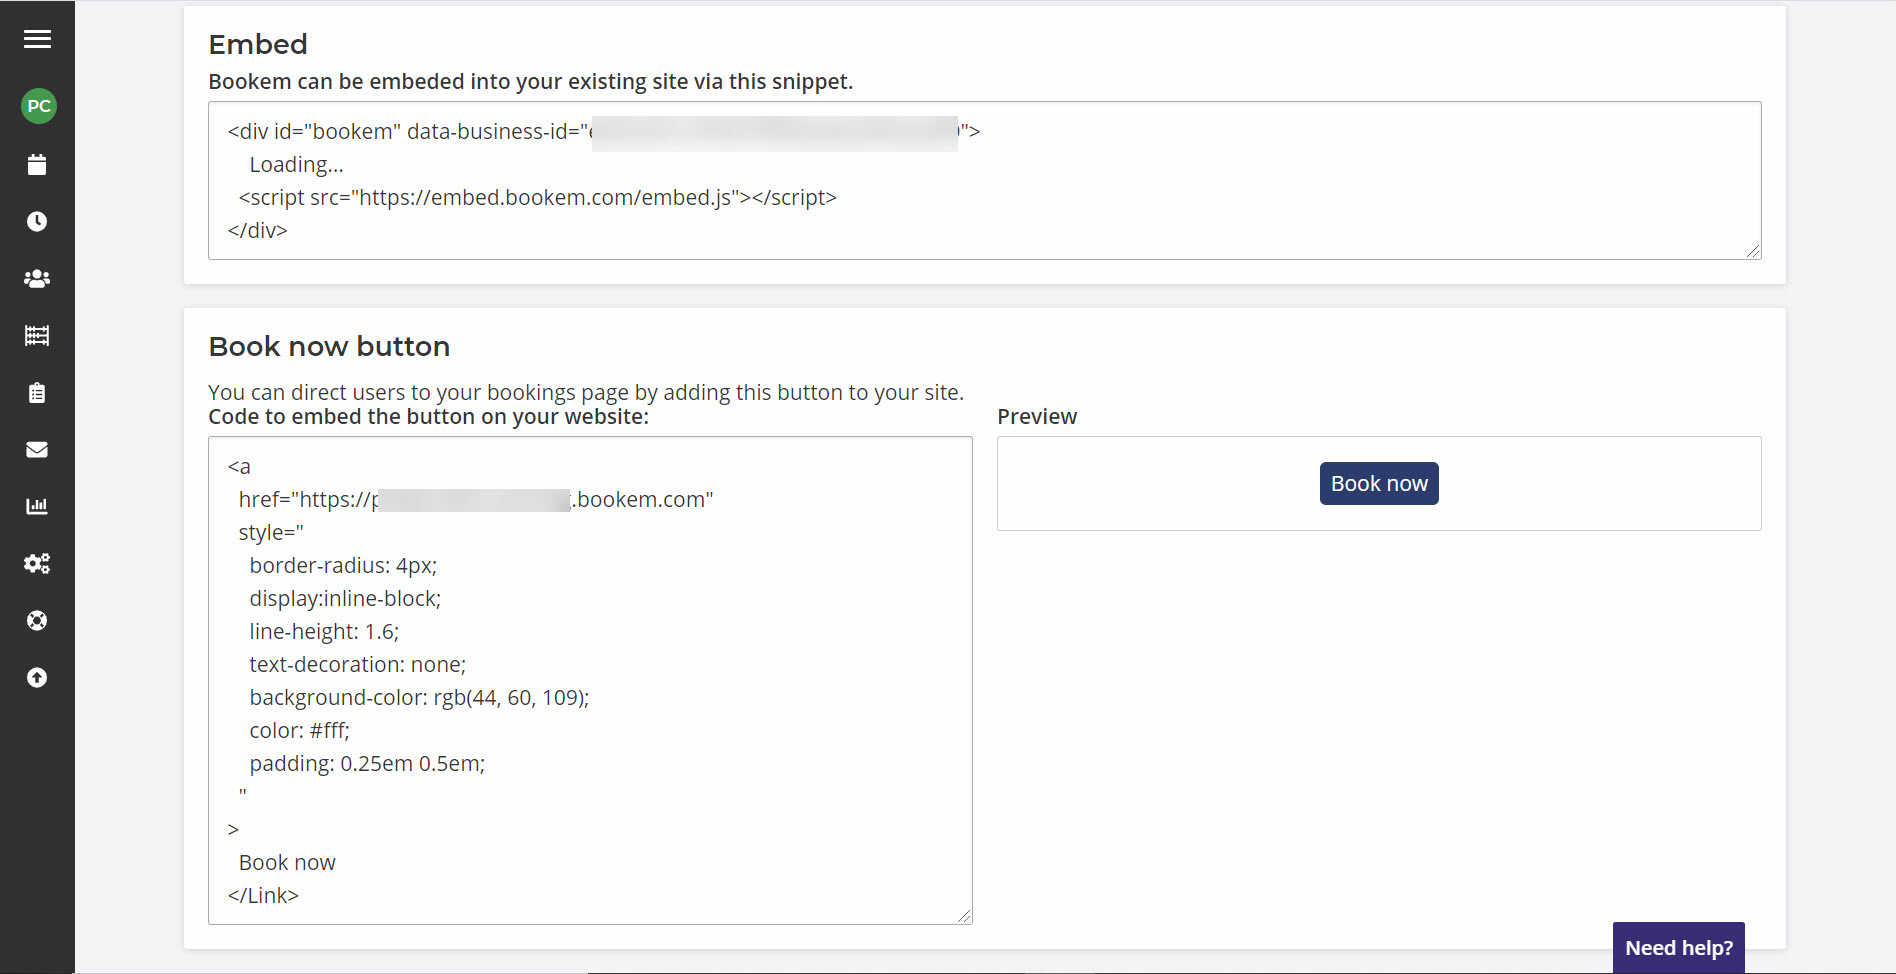Click the Book now preview button
Viewport: 1896px width, 974px height.
[1379, 484]
